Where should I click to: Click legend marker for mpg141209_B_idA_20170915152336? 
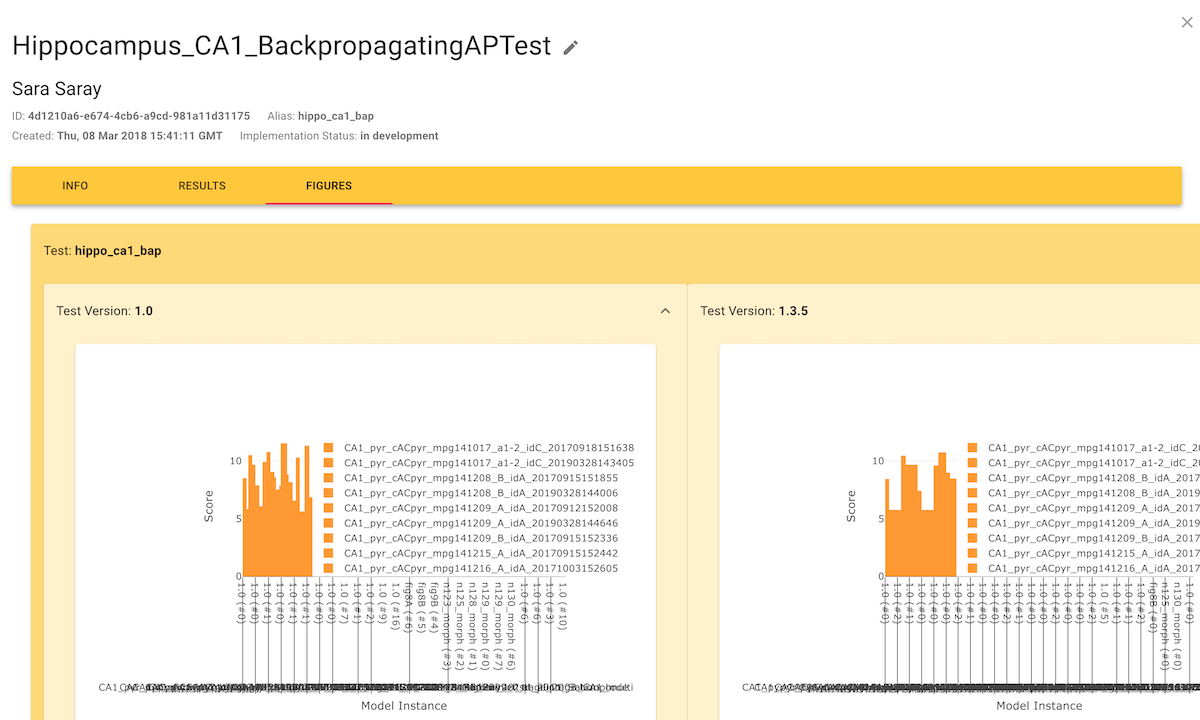pyautogui.click(x=328, y=538)
